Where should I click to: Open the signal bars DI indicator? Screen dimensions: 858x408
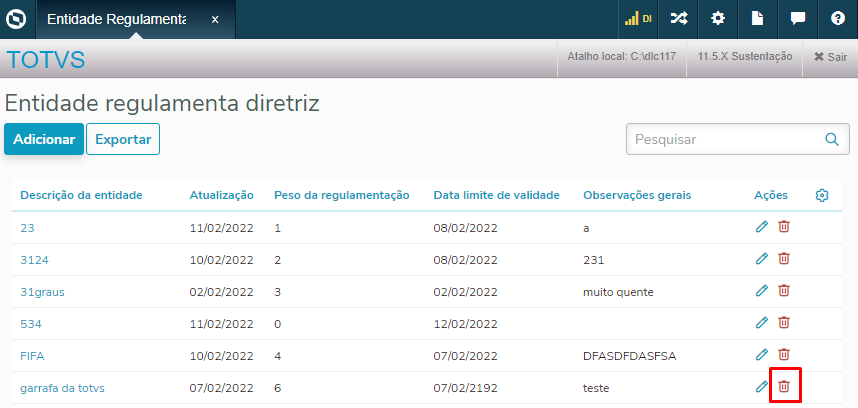tap(638, 19)
